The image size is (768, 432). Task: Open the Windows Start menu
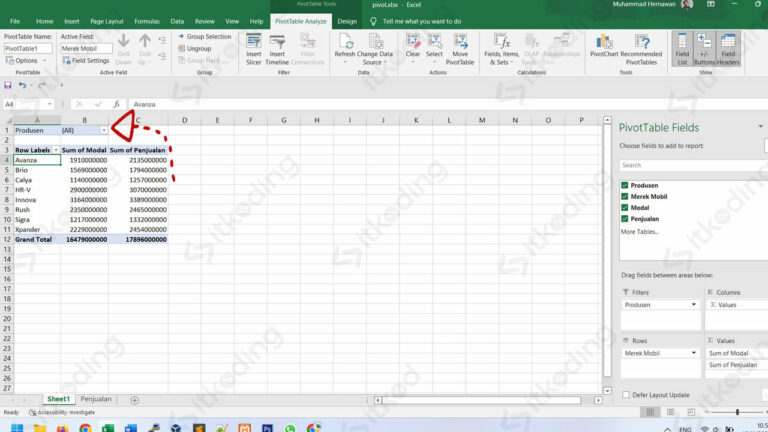pyautogui.click(x=17, y=429)
